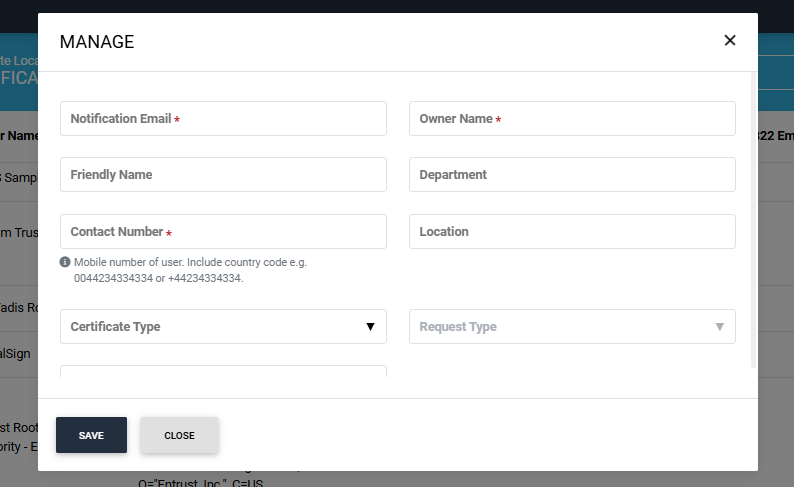Click the info icon beside the mobile number hint
794x487 pixels.
pyautogui.click(x=65, y=262)
